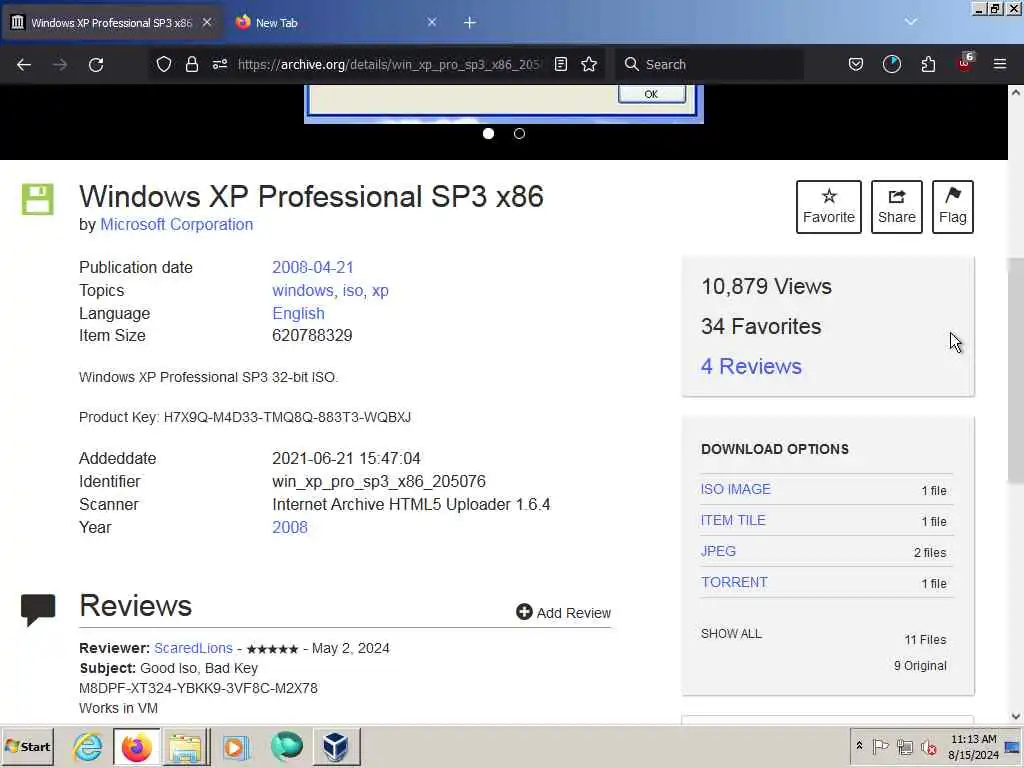Image resolution: width=1024 pixels, height=768 pixels.
Task: Click the blue circular toolbar icon
Action: tap(891, 64)
